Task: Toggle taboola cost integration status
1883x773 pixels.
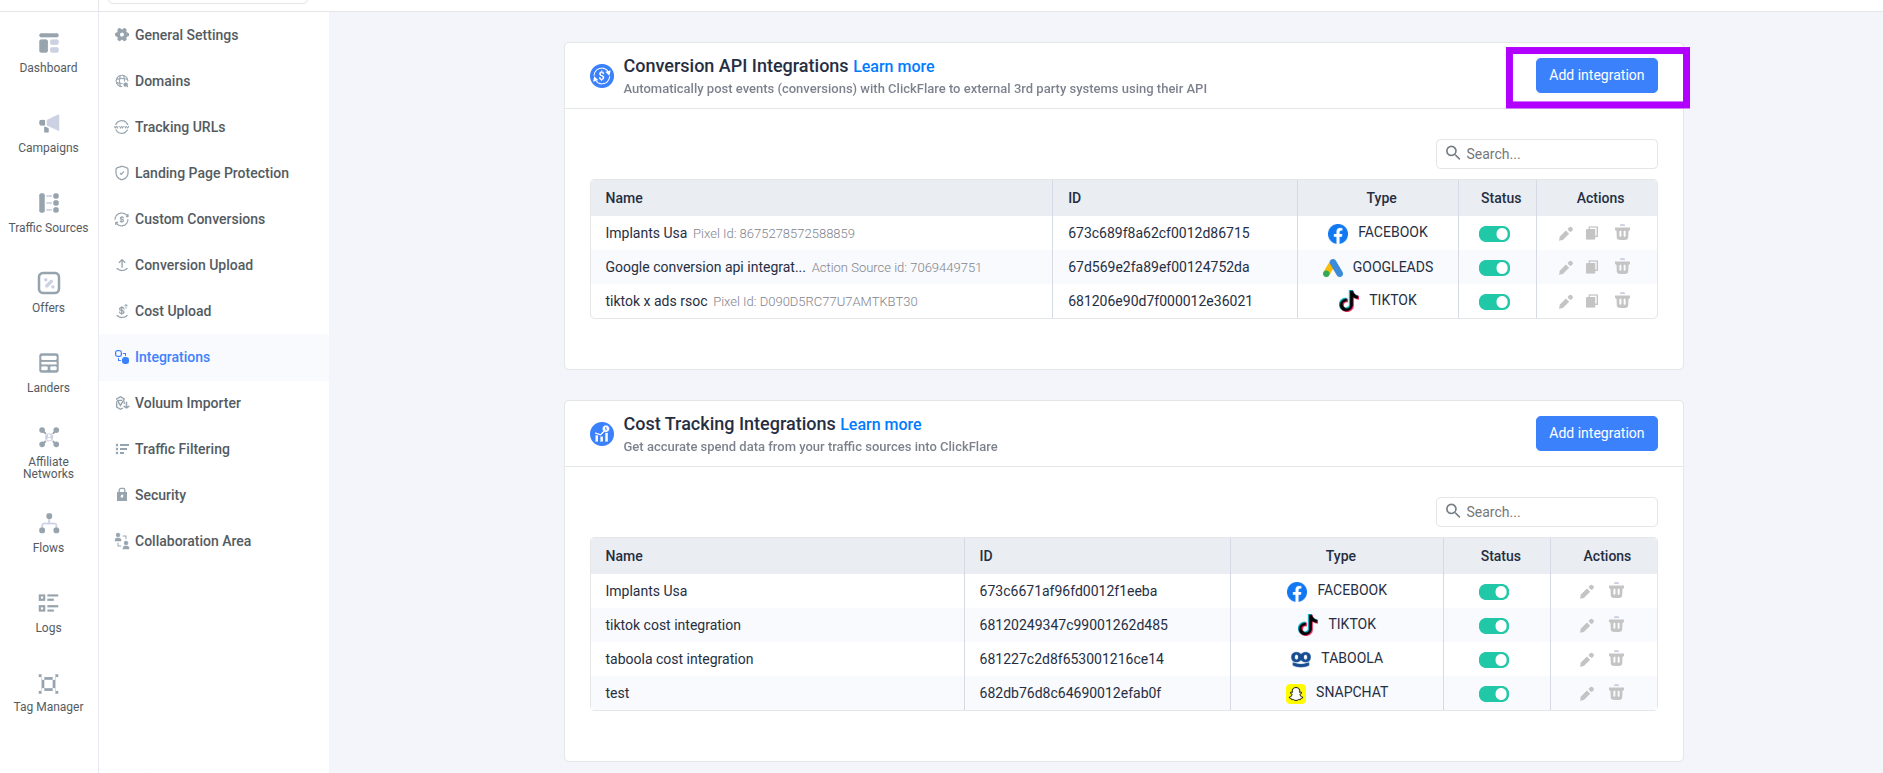Action: pyautogui.click(x=1494, y=660)
